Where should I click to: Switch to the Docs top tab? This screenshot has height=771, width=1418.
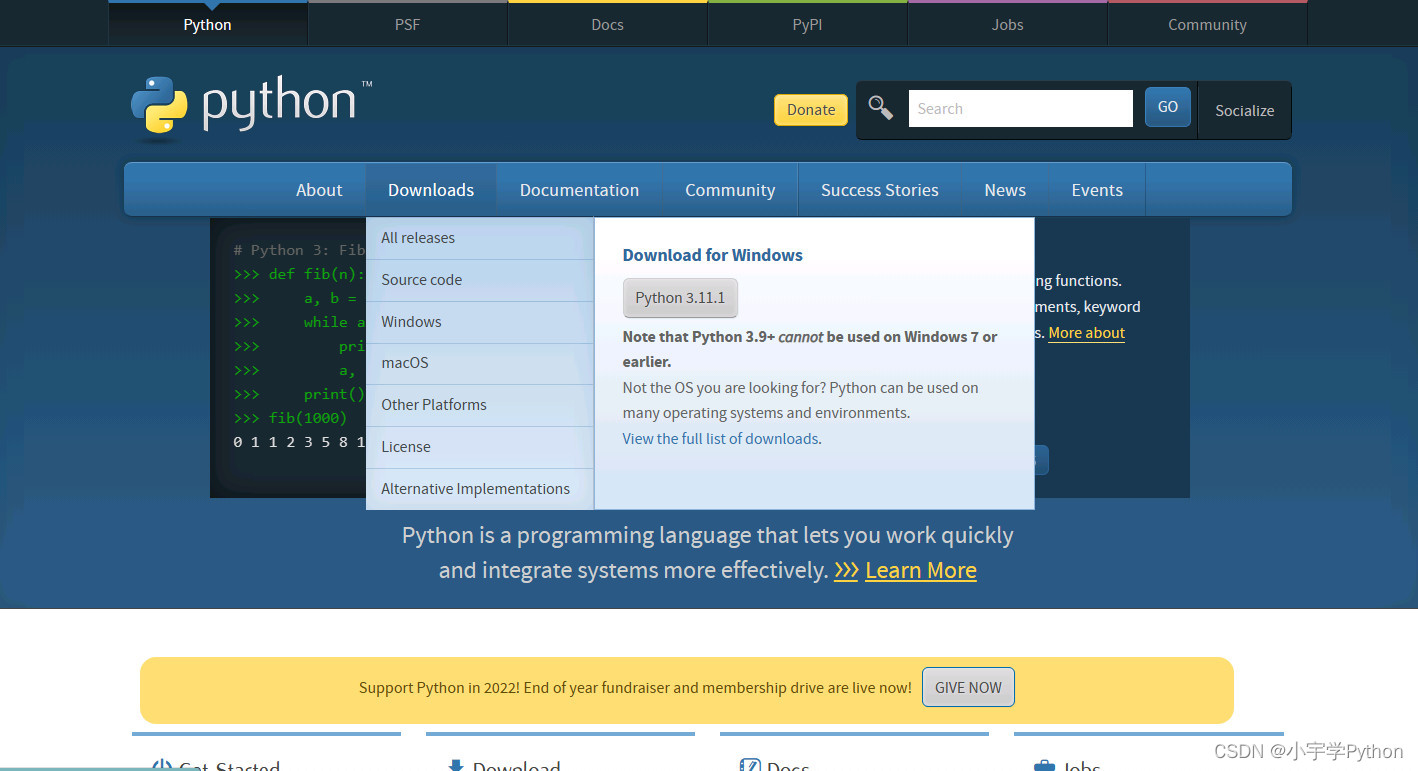pyautogui.click(x=608, y=24)
